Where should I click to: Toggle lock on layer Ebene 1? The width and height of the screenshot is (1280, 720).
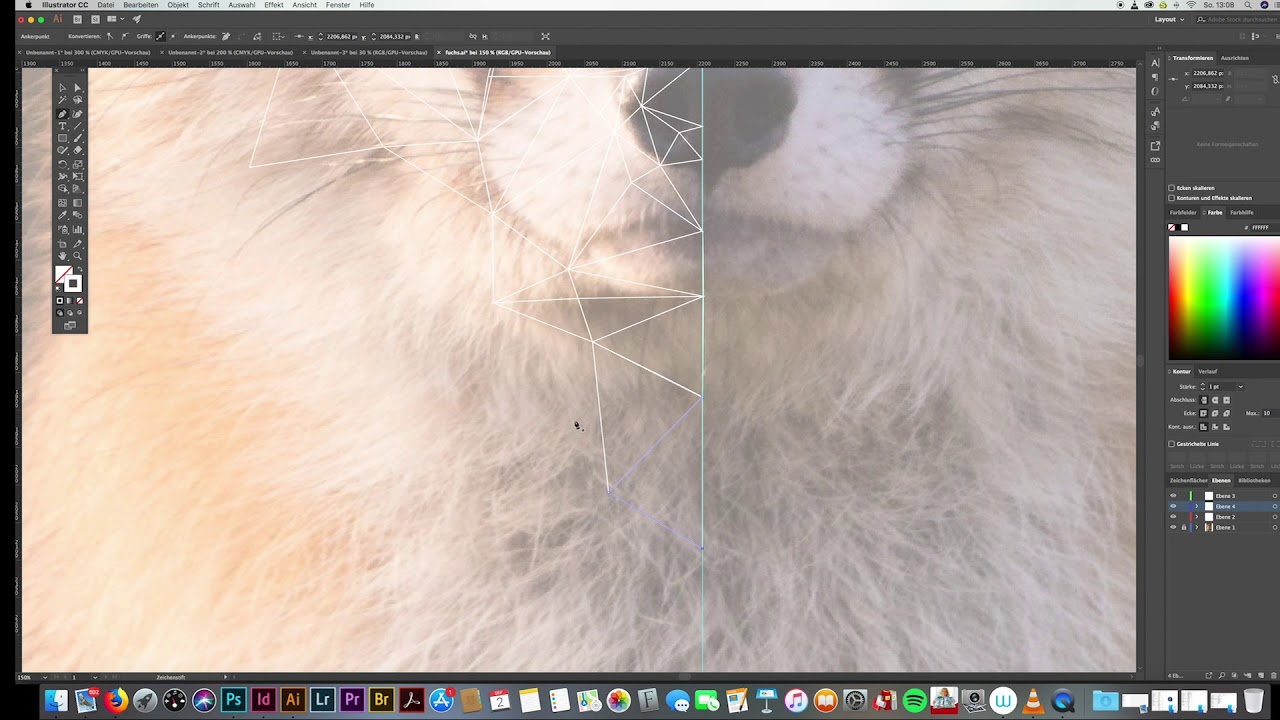1184,527
